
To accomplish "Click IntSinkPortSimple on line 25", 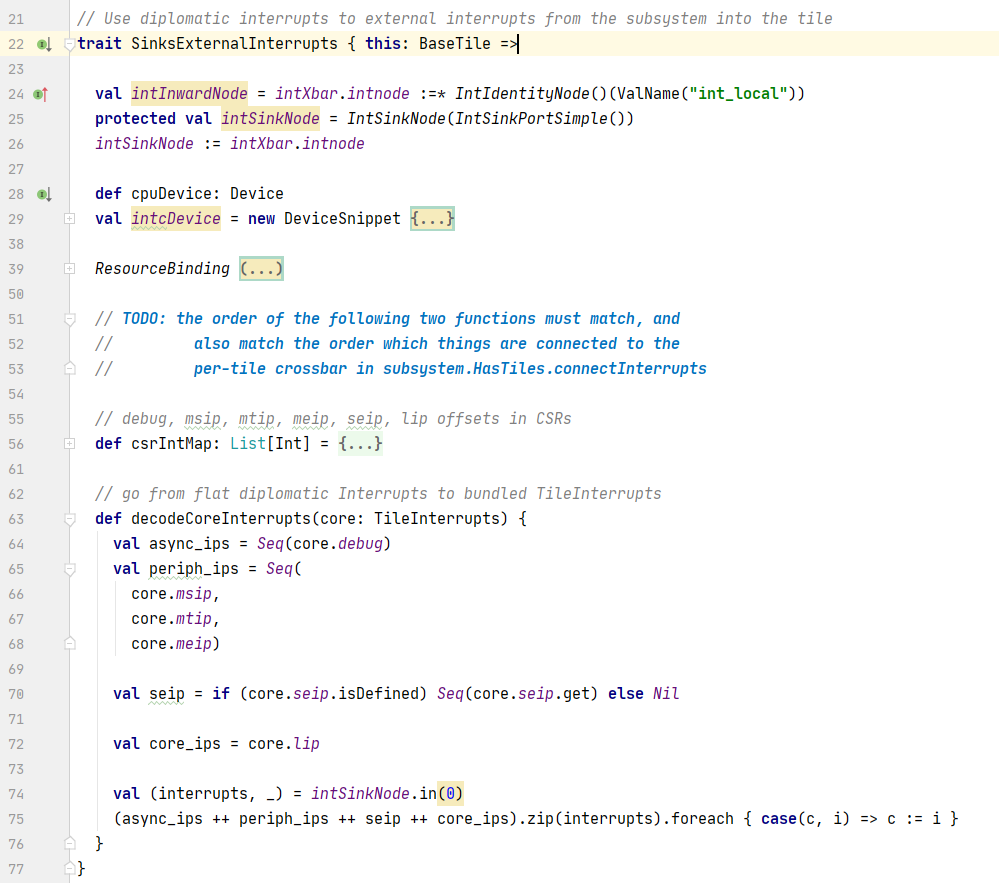I will coord(531,118).
